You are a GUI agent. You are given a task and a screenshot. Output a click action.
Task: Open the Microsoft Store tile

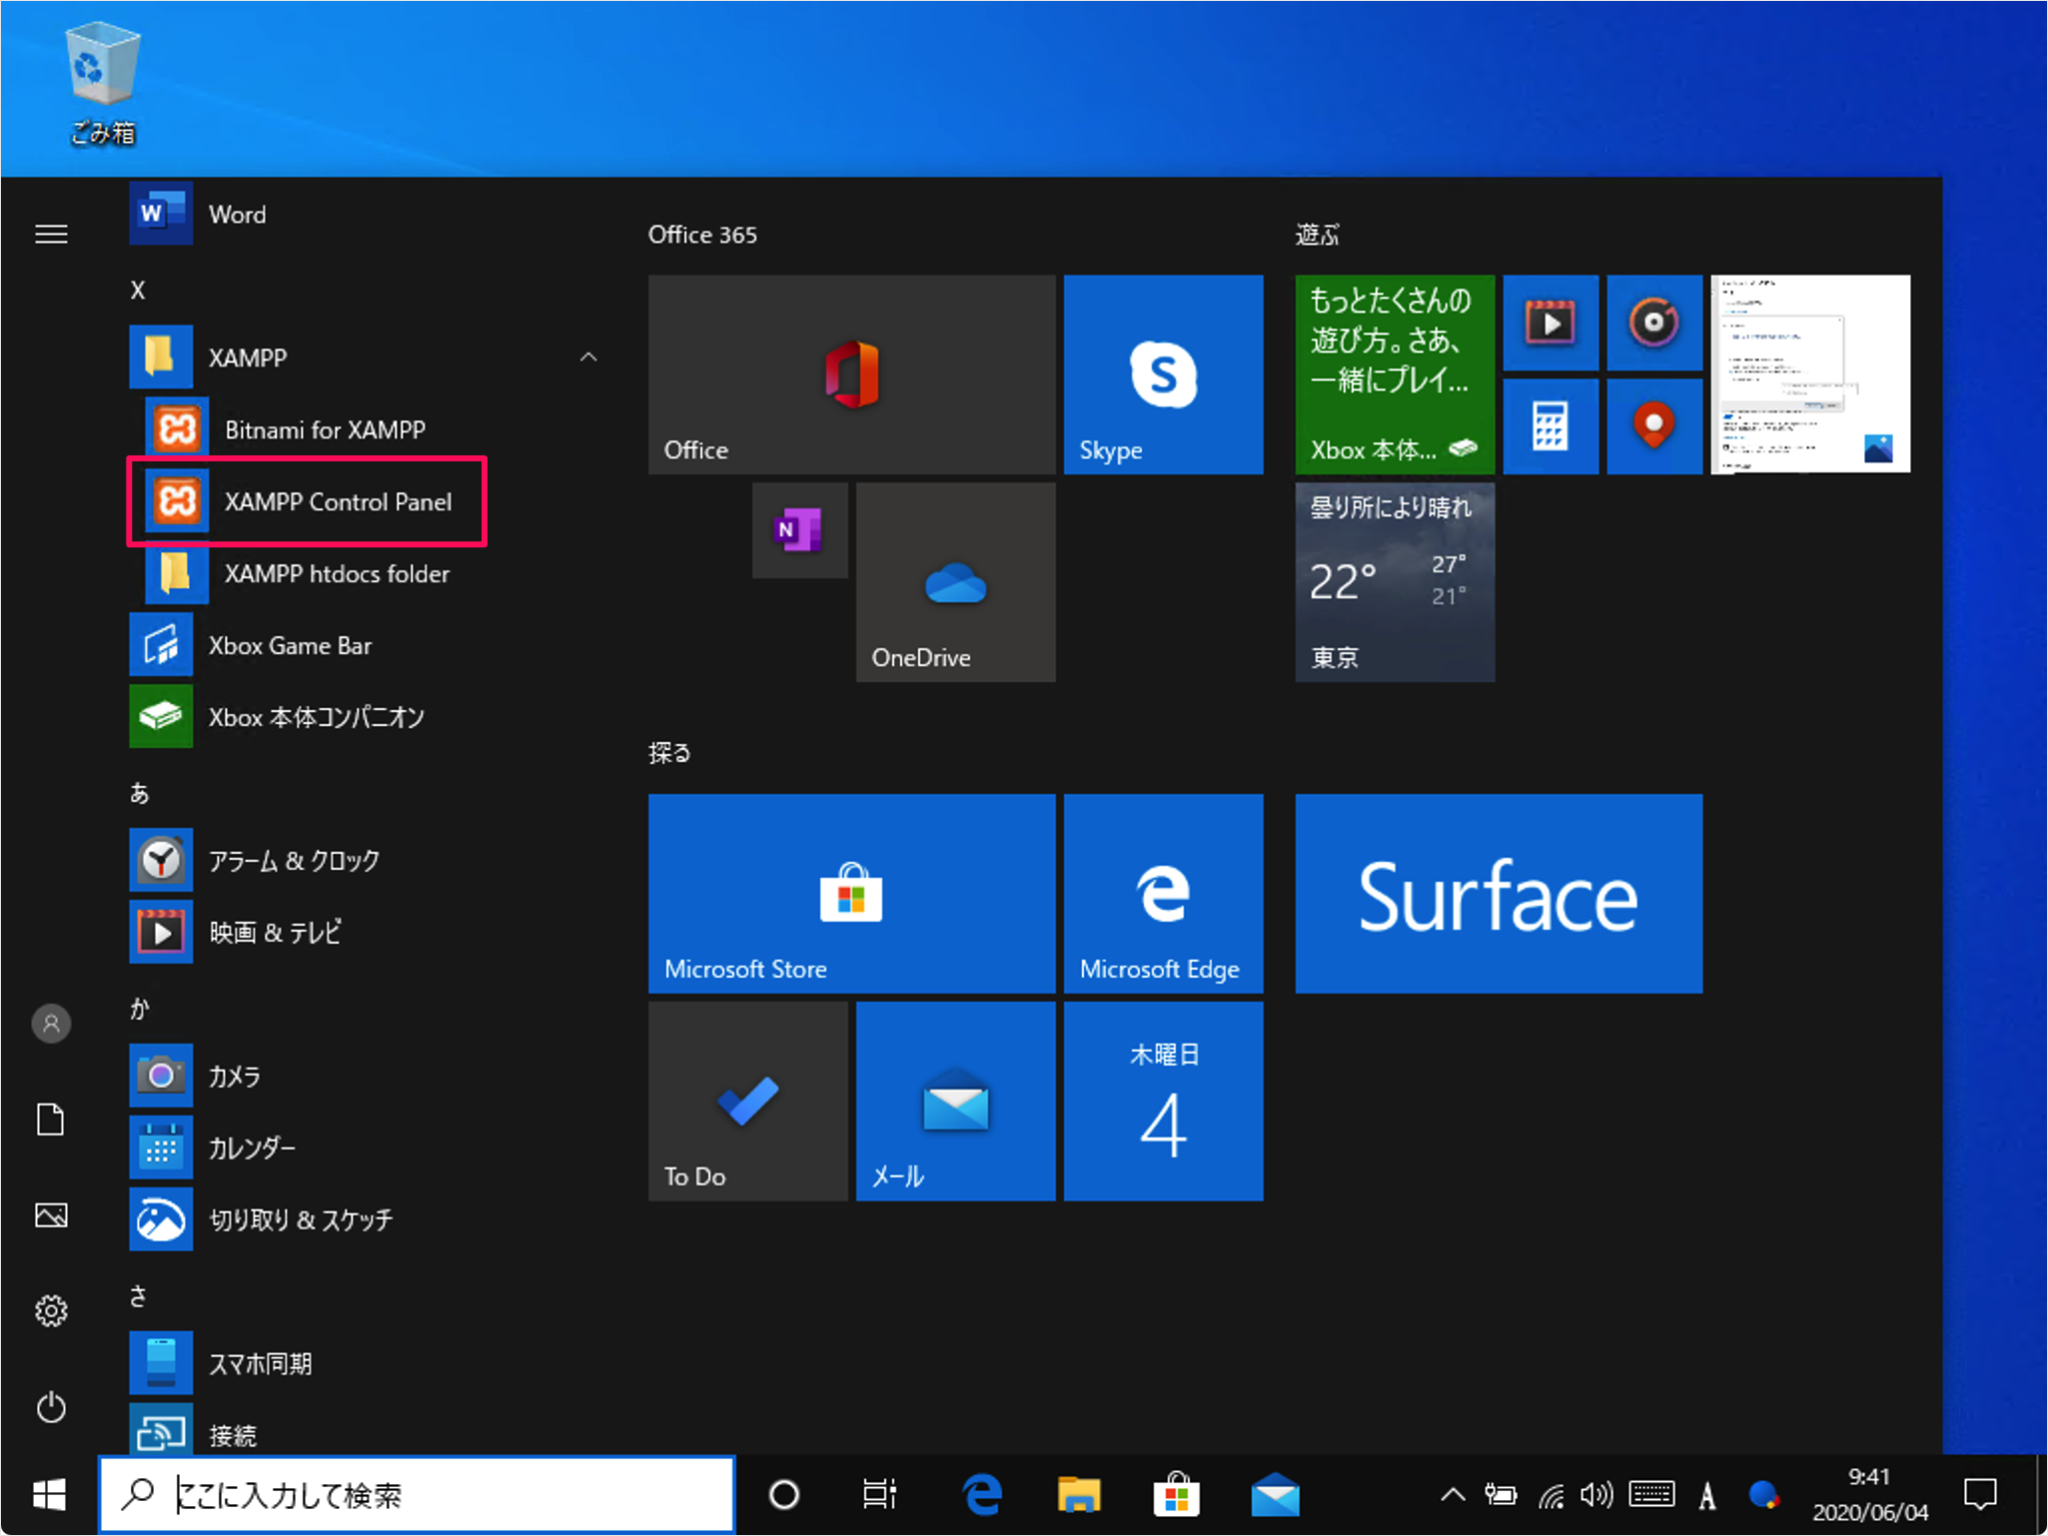(x=852, y=893)
